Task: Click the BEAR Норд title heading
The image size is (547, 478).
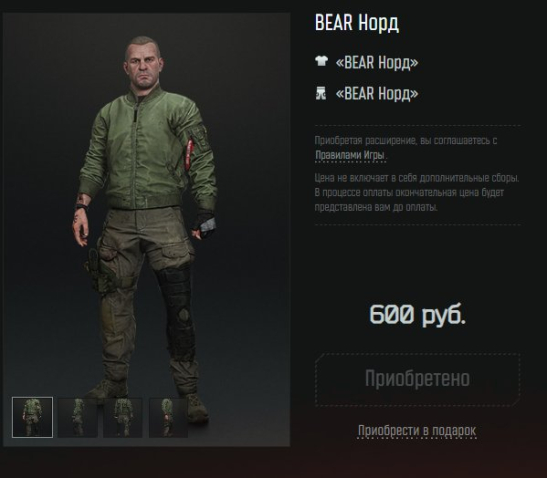Action: pos(357,23)
